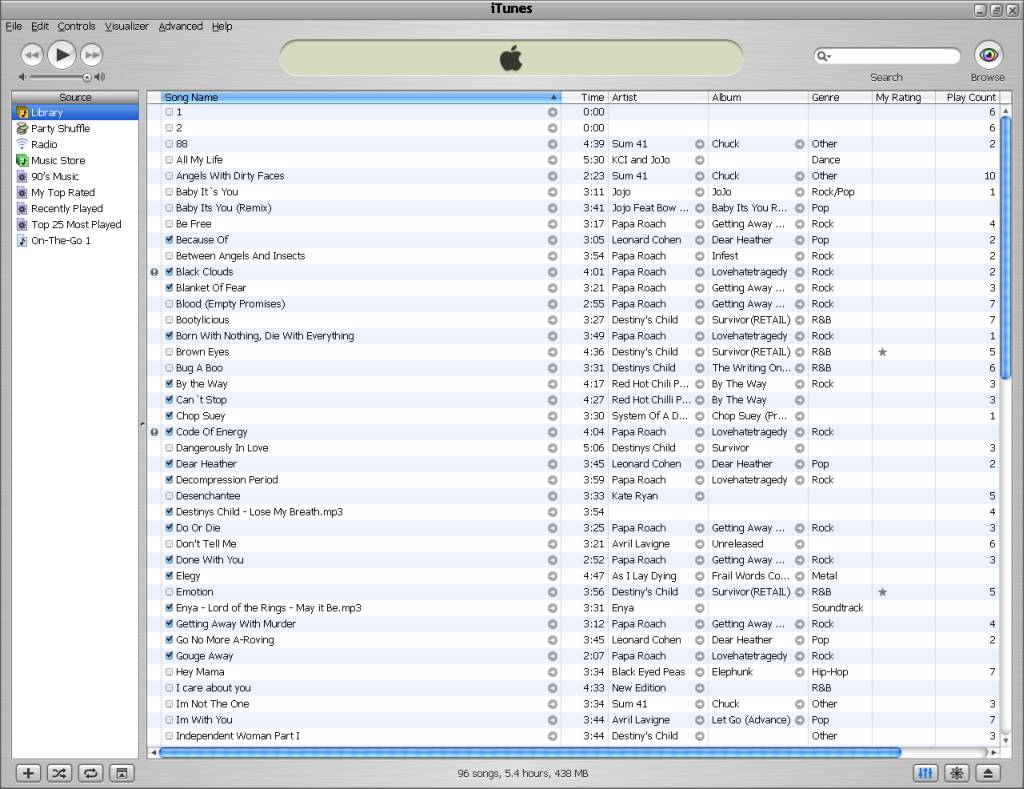1024x789 pixels.
Task: Check the box for Bootylicious
Action: click(x=169, y=320)
